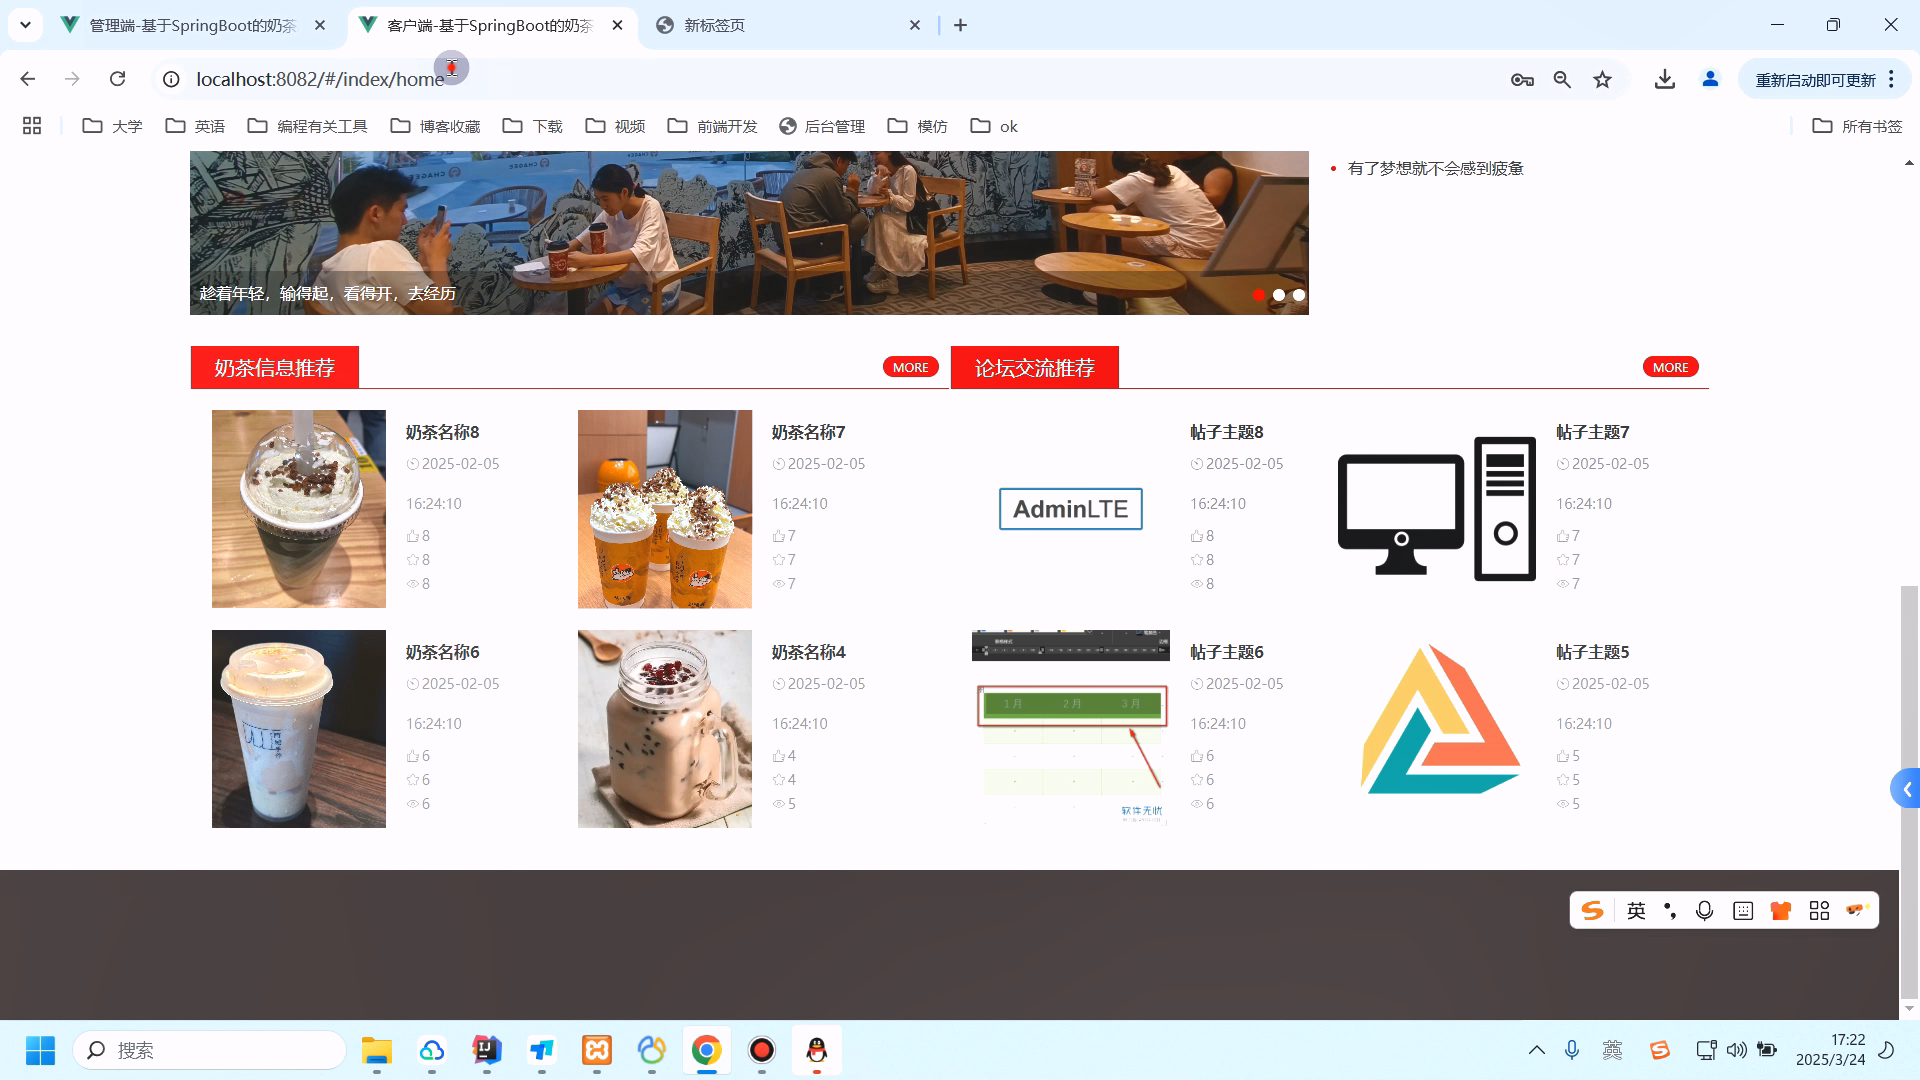Click MORE in 论坛交流推荐 section

(x=1670, y=366)
